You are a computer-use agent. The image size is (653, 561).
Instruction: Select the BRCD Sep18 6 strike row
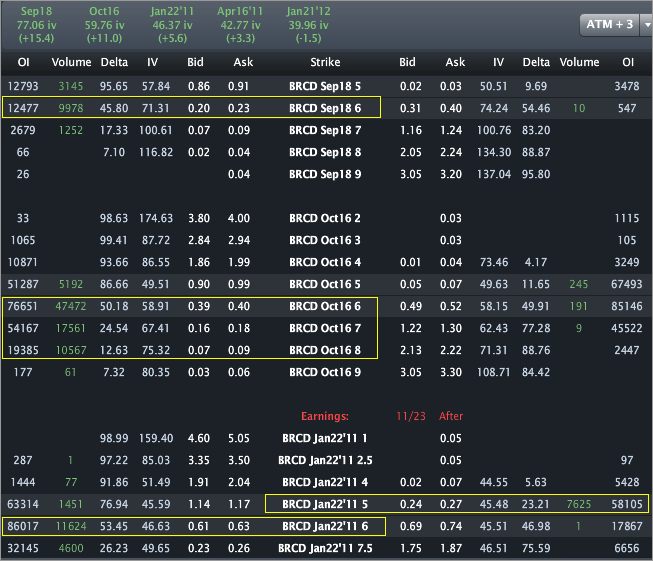click(x=326, y=108)
